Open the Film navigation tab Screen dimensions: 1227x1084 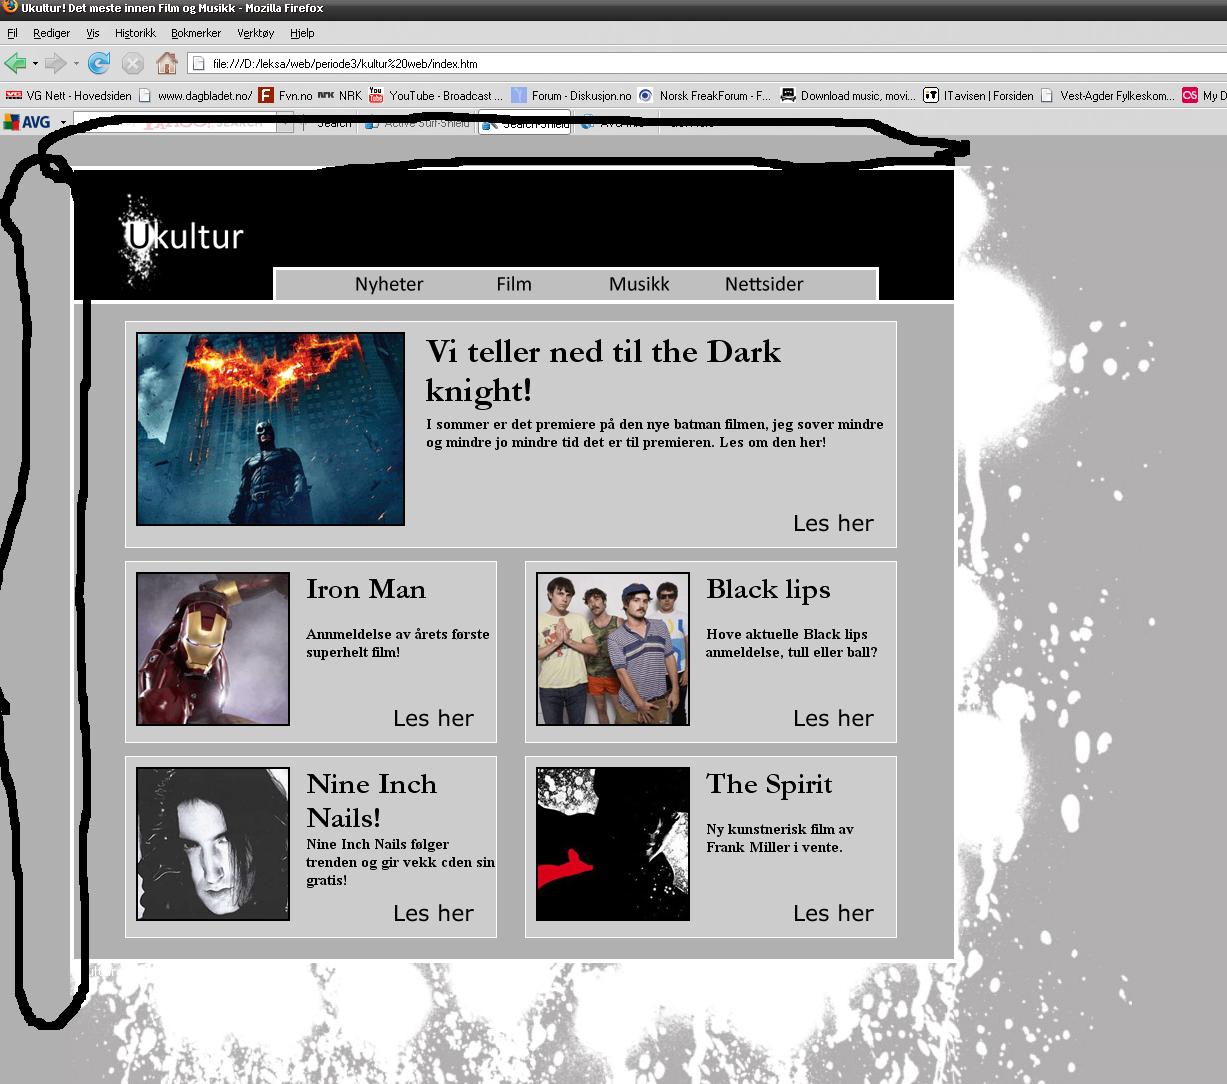coord(514,284)
